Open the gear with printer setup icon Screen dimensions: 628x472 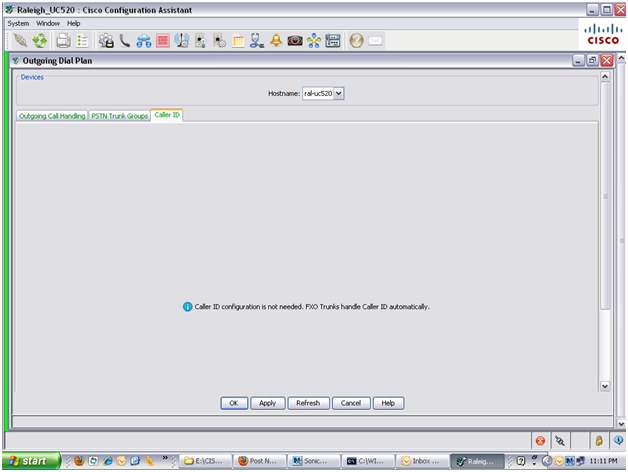click(106, 40)
